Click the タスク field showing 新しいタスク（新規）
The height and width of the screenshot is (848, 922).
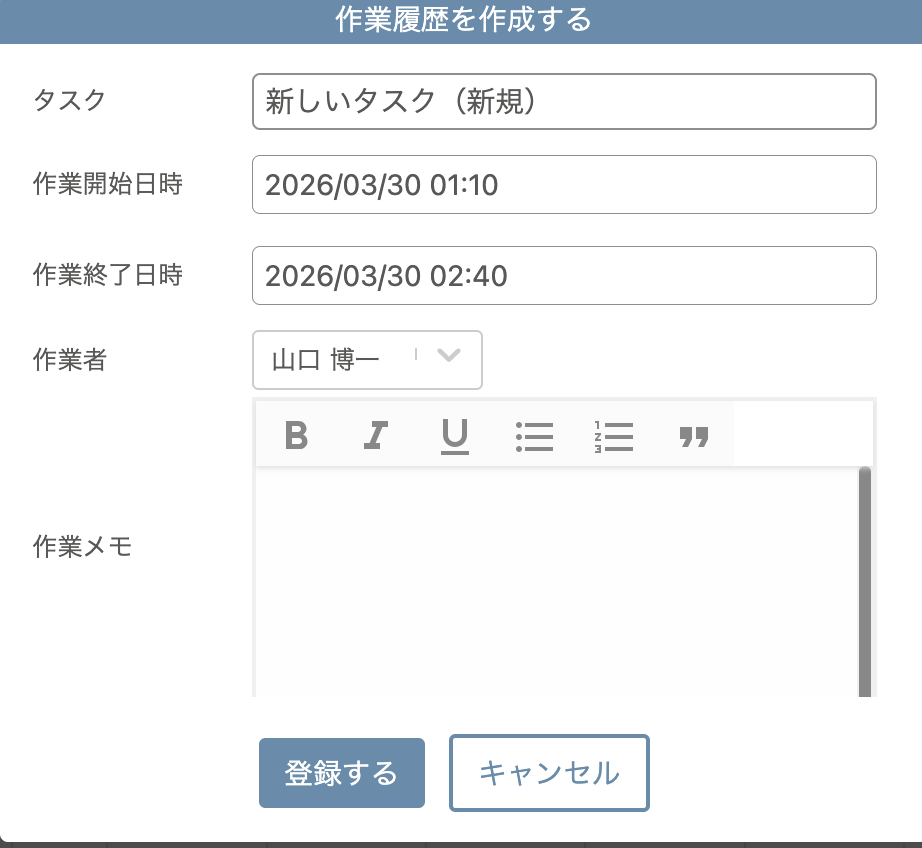pos(564,101)
